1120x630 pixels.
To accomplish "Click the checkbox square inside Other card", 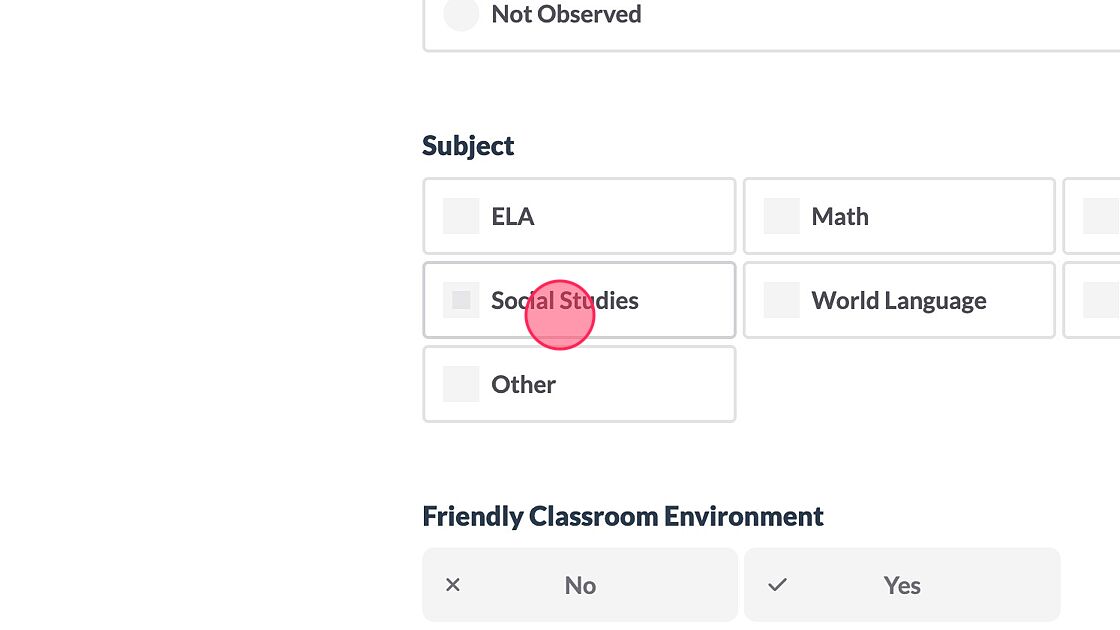I will click(461, 384).
